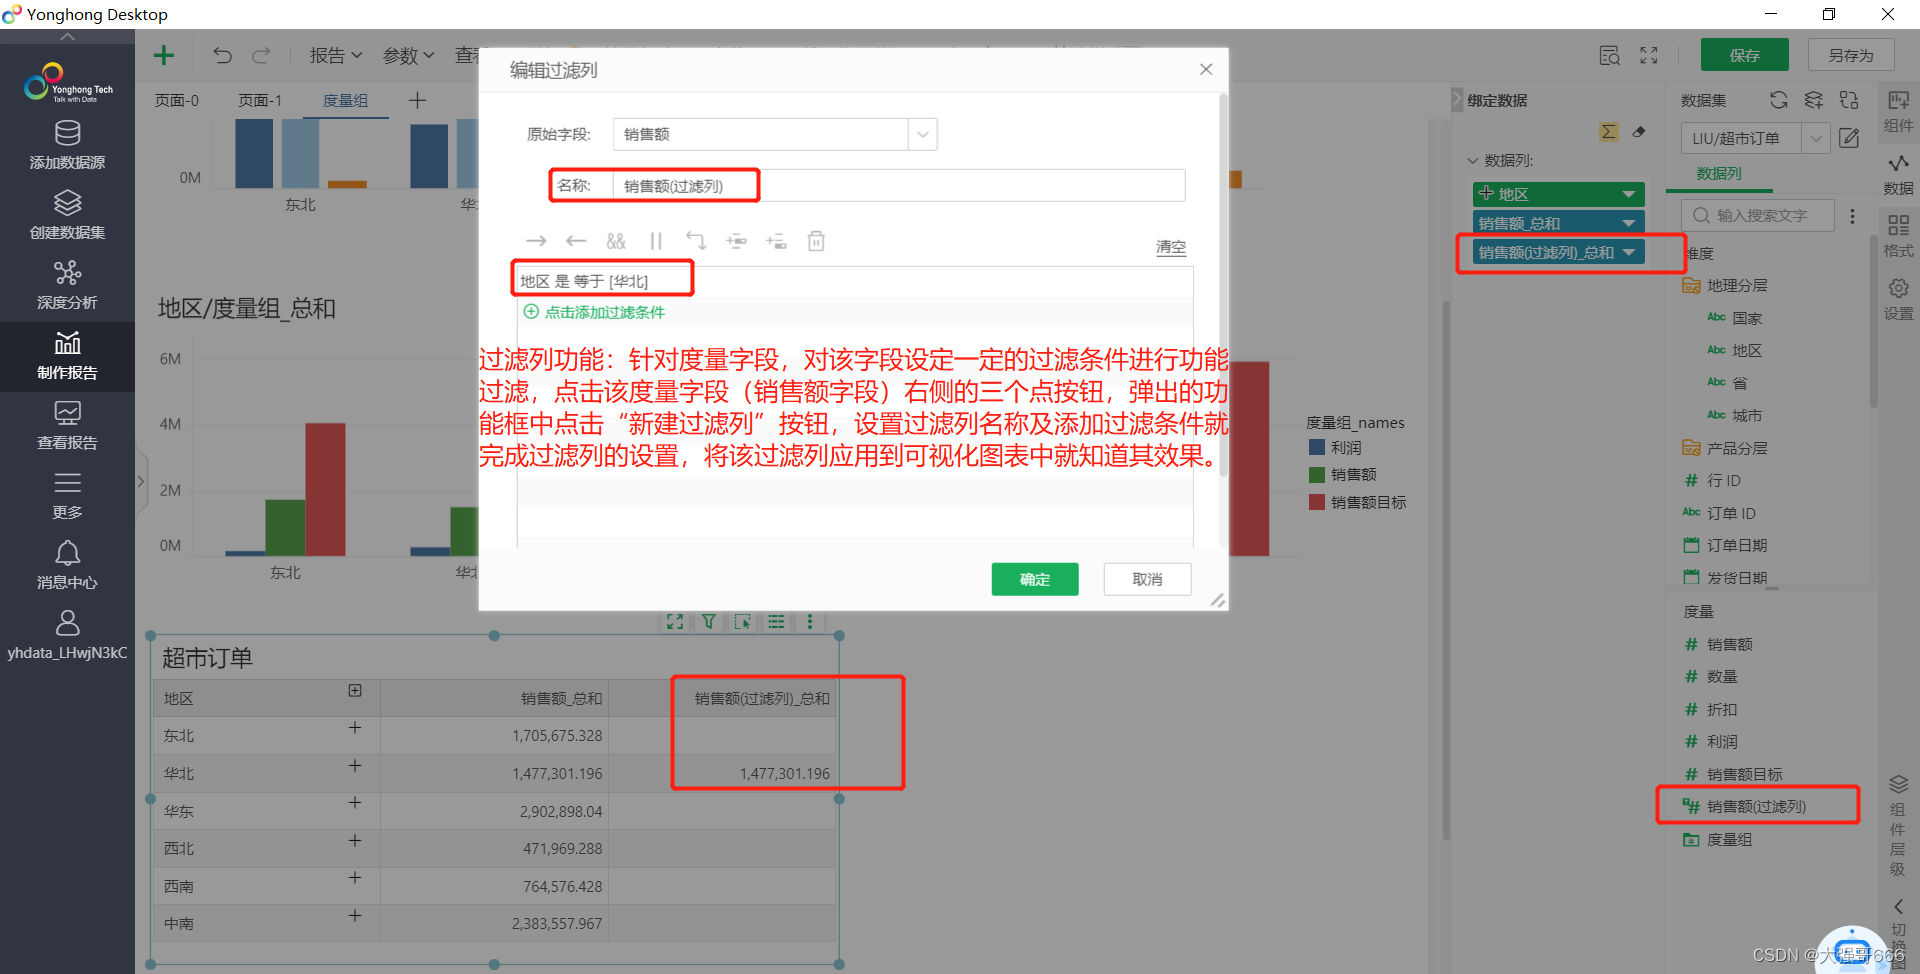
Task: Open the 组件层级 layers panel on the right edge
Action: pos(1898,826)
